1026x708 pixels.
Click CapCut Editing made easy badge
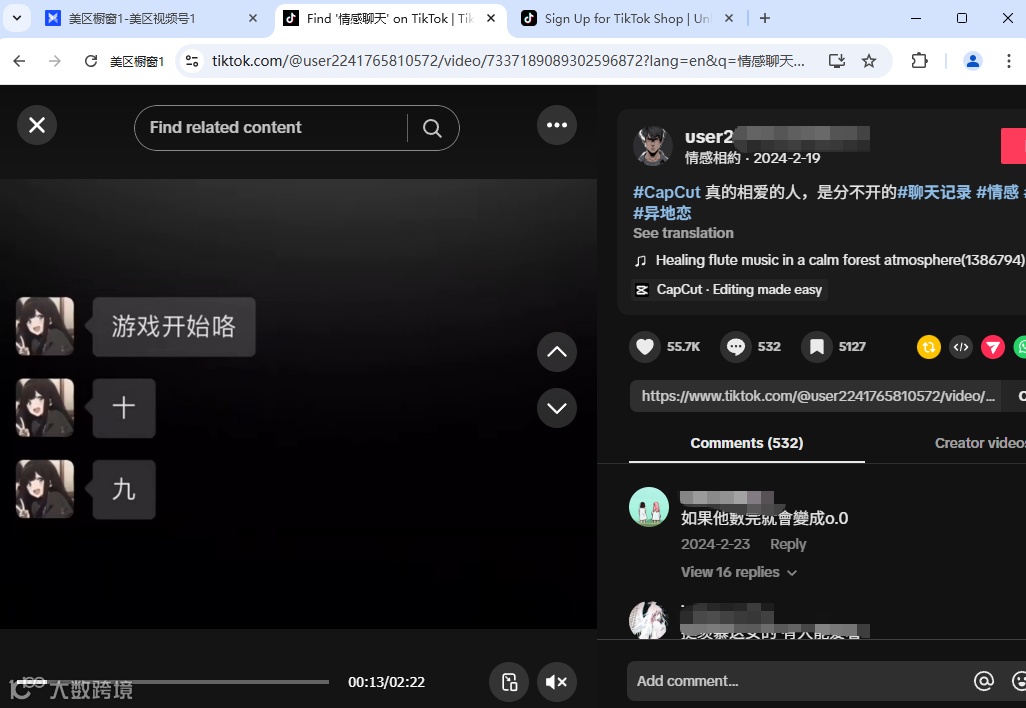click(730, 289)
